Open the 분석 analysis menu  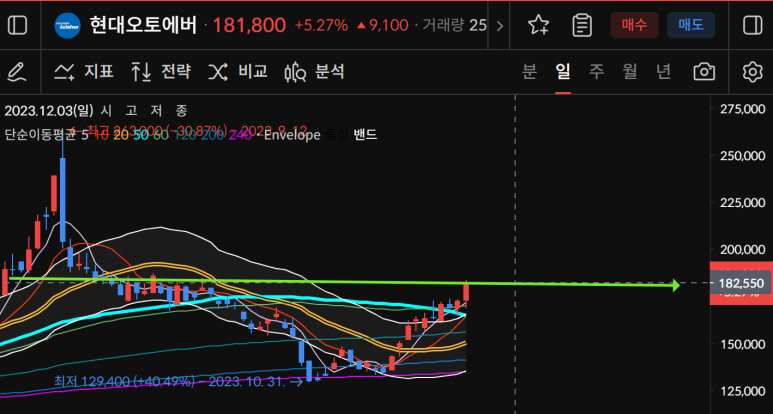tap(314, 72)
